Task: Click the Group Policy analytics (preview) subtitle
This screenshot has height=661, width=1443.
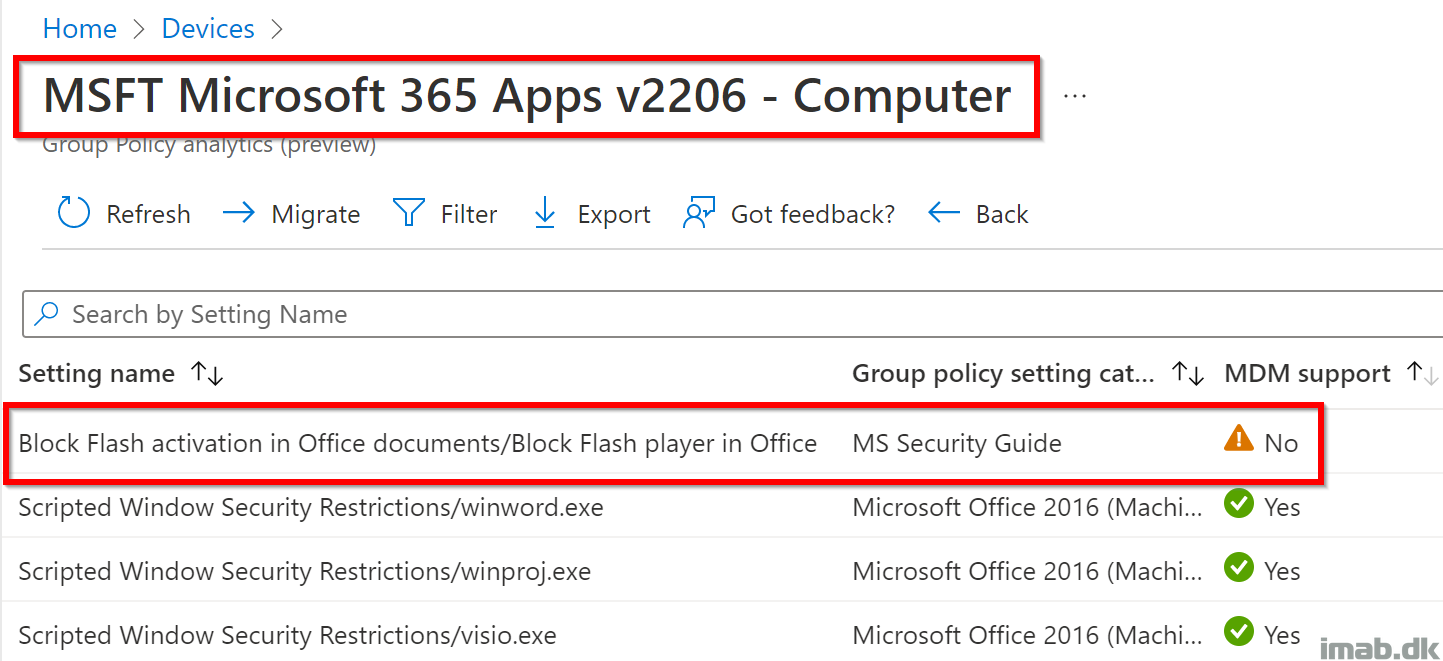Action: 209,145
